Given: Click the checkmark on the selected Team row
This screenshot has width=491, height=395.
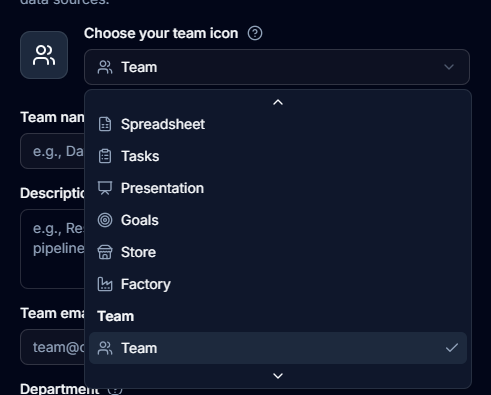Looking at the screenshot, I should pos(452,348).
